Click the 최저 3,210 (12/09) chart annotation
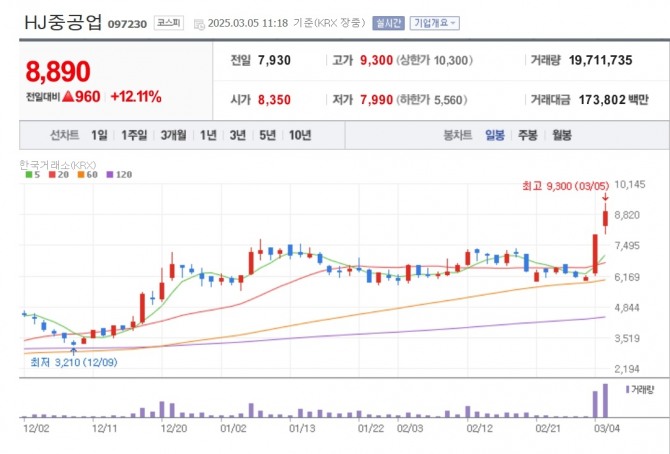This screenshot has width=670, height=454. (x=73, y=363)
